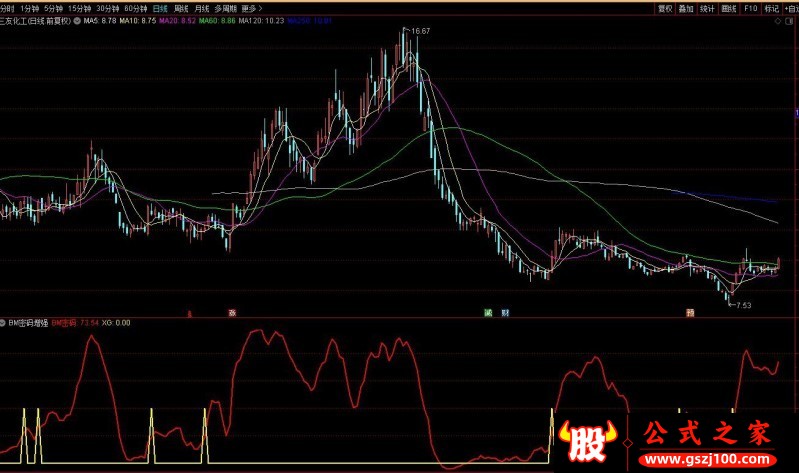Expand the 更多 periods dropdown
This screenshot has width=799, height=473.
coord(251,8)
